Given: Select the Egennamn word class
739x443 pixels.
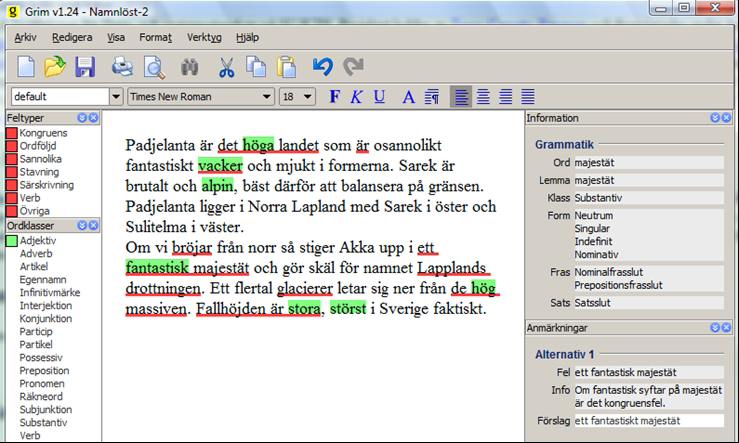Looking at the screenshot, I should point(43,279).
